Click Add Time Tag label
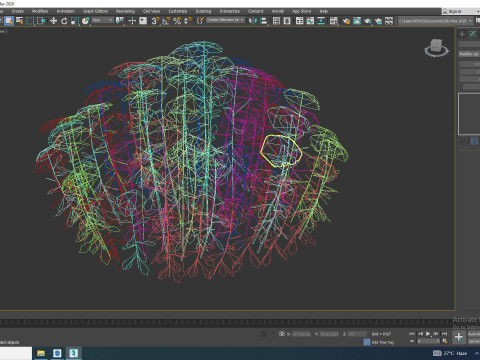480x360 pixels. 383,342
